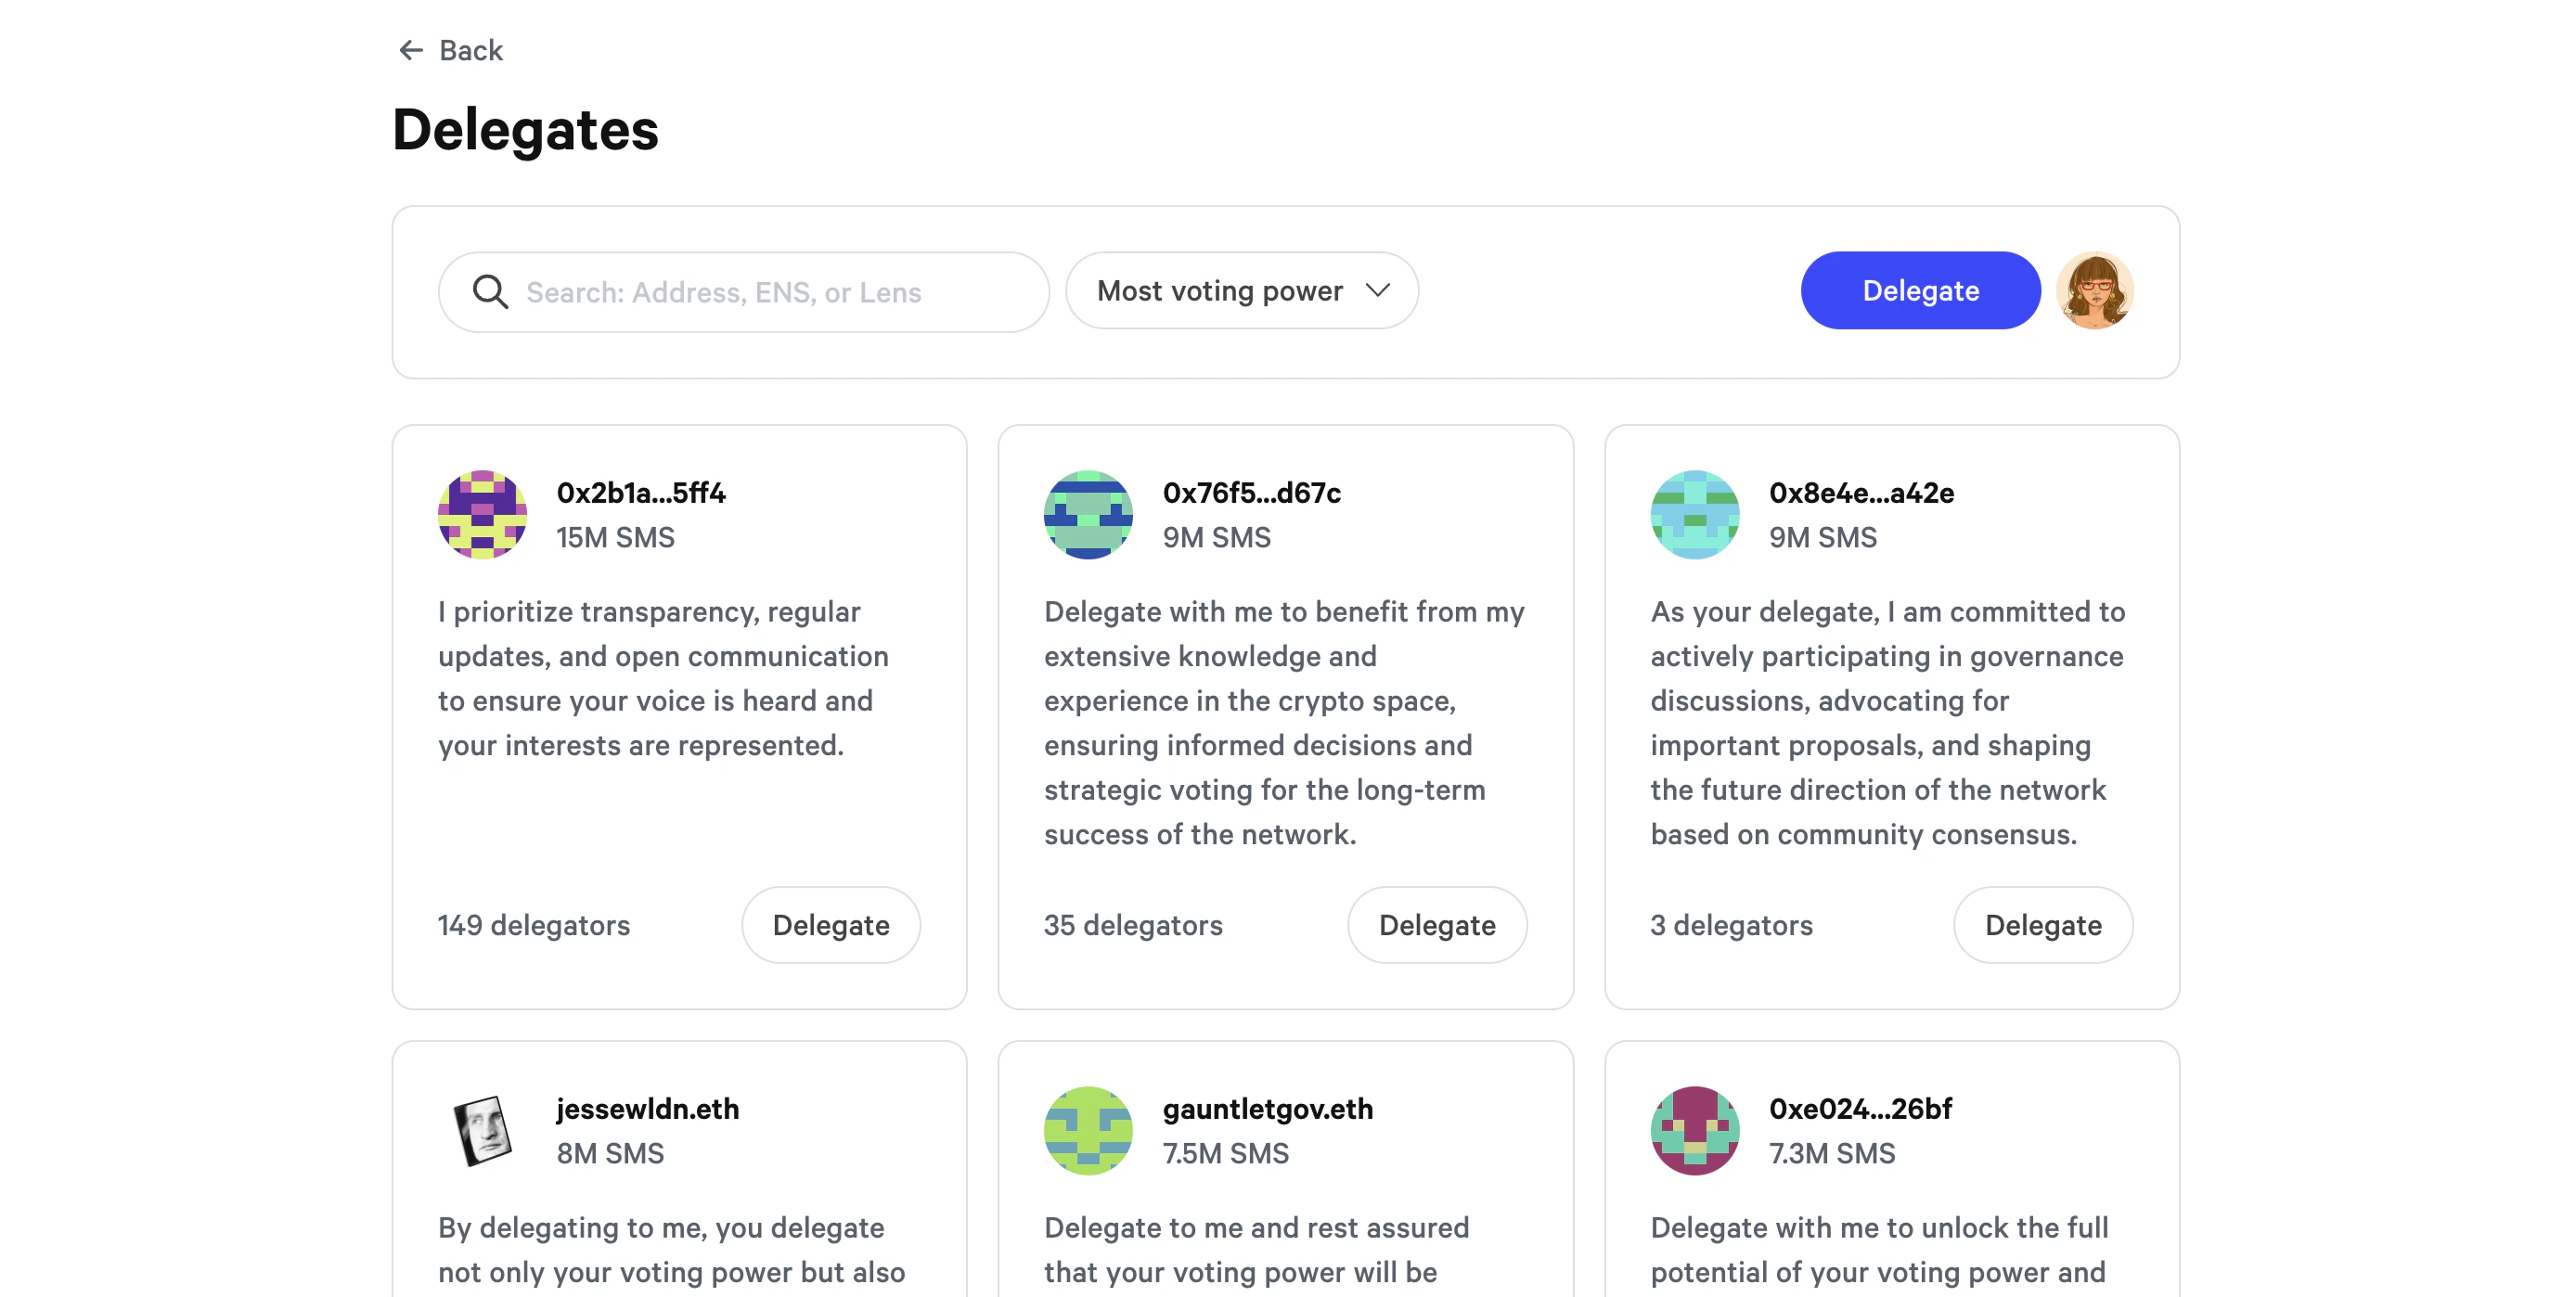Open the Most voting power sort dropdown

(1219, 291)
